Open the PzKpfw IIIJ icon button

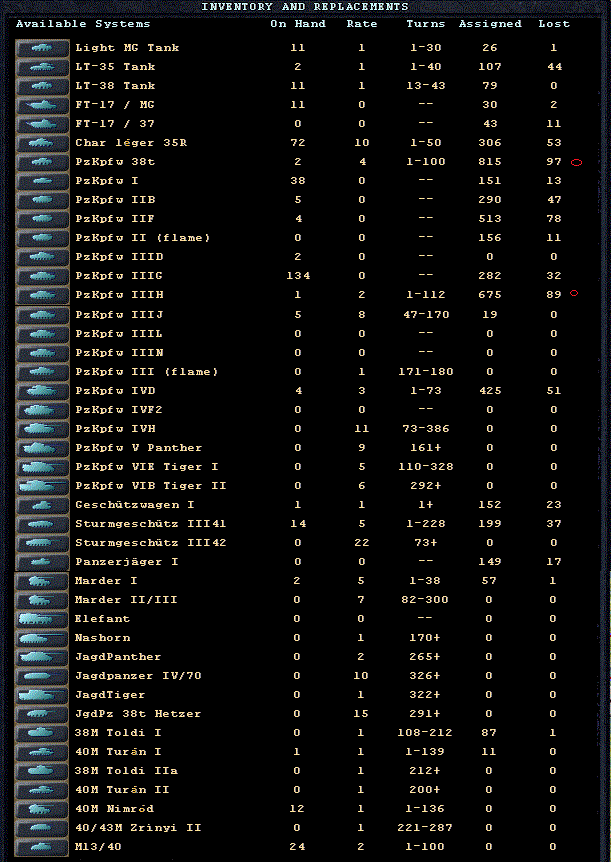tap(43, 316)
